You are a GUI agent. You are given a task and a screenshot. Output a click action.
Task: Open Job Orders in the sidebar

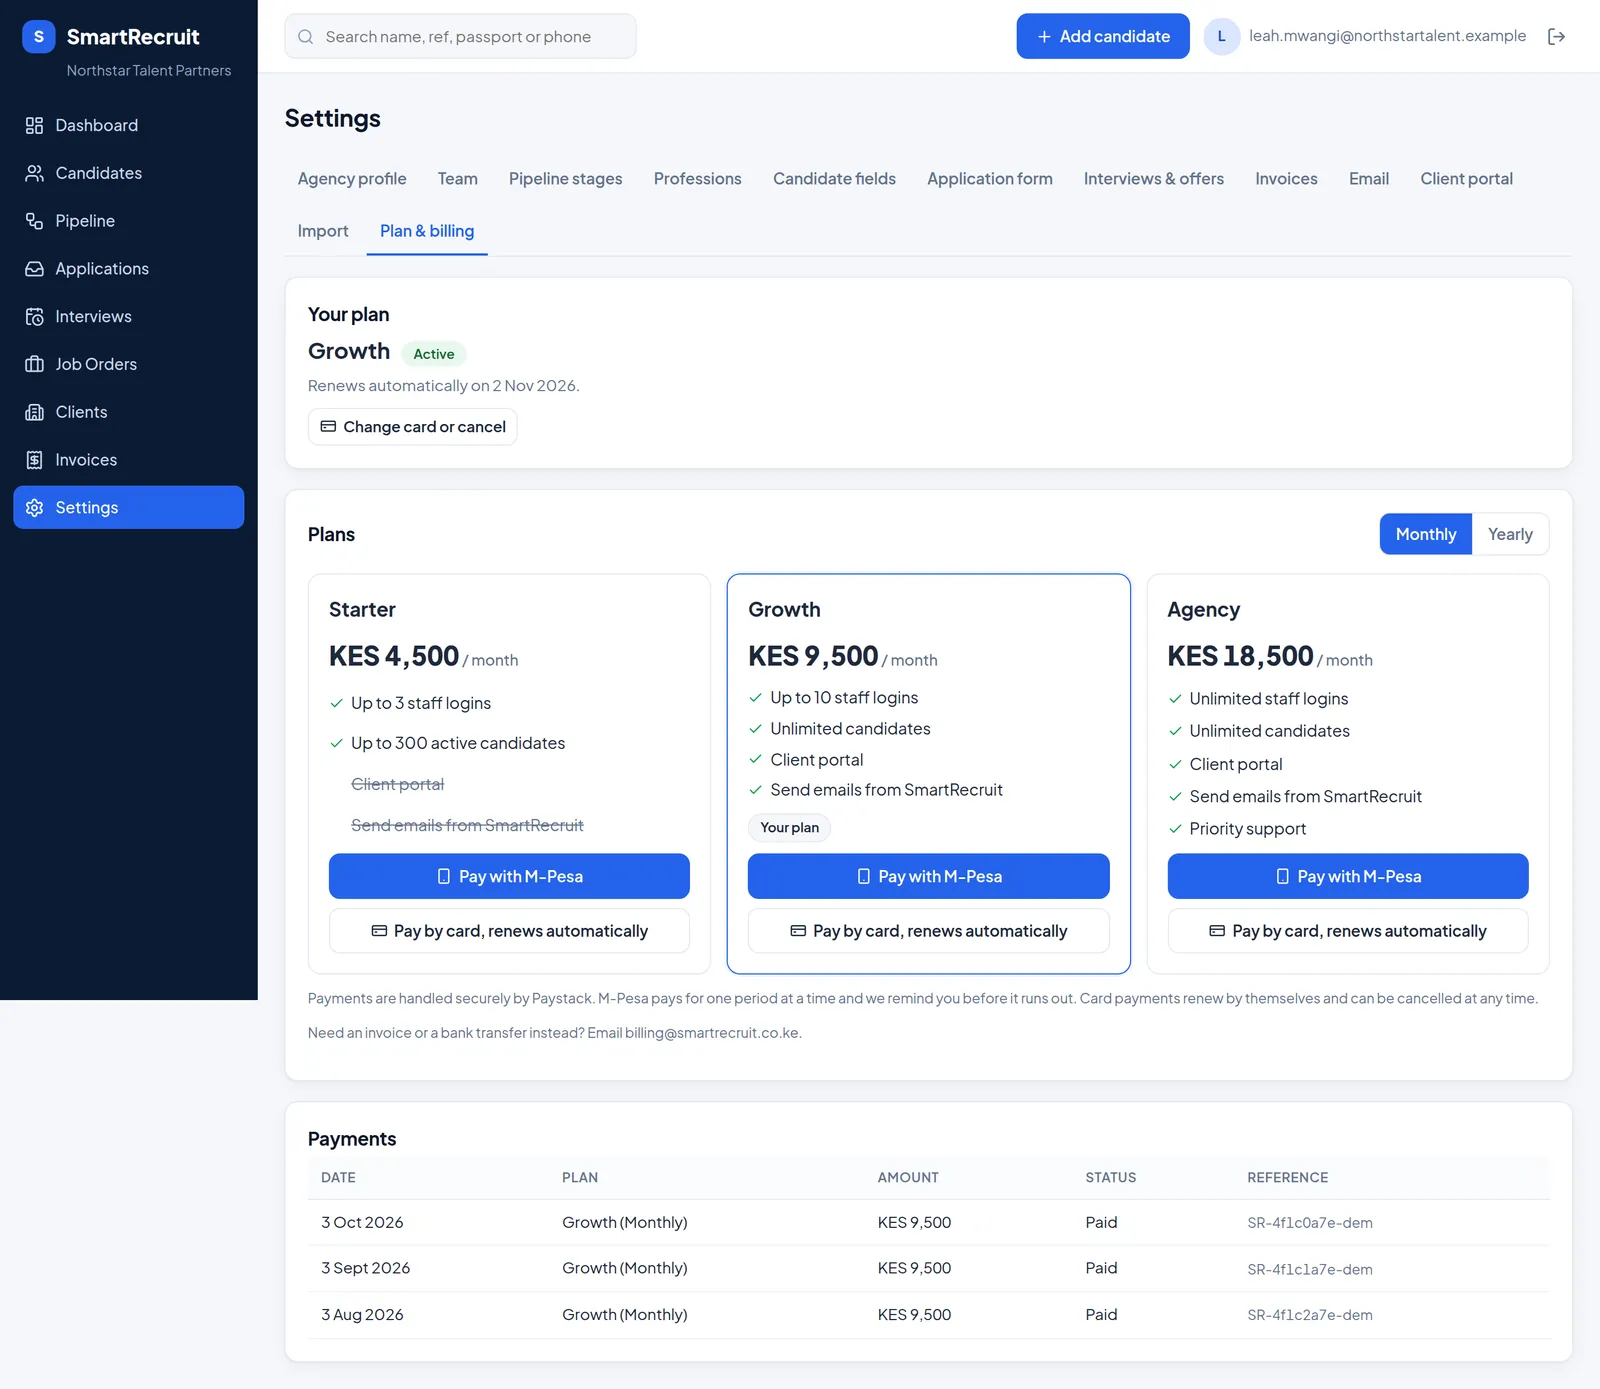(x=128, y=364)
